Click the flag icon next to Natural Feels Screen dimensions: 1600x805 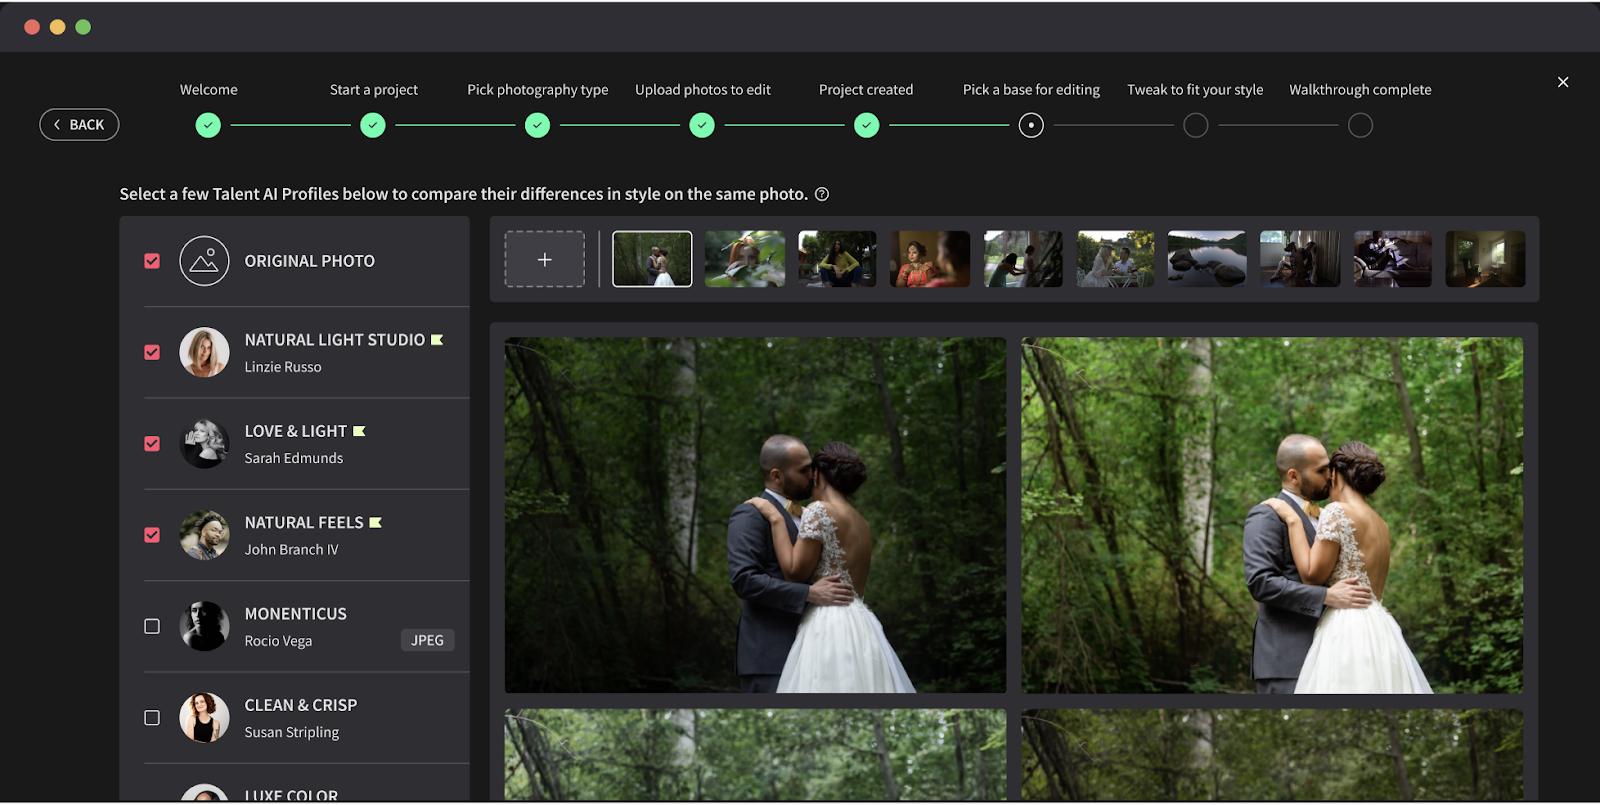click(x=376, y=522)
